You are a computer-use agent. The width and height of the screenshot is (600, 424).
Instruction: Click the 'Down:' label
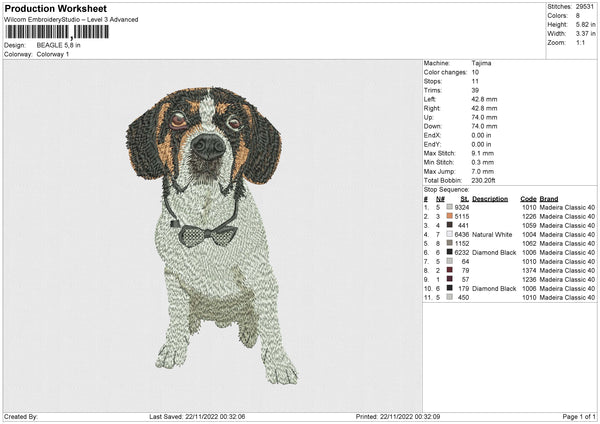point(432,126)
